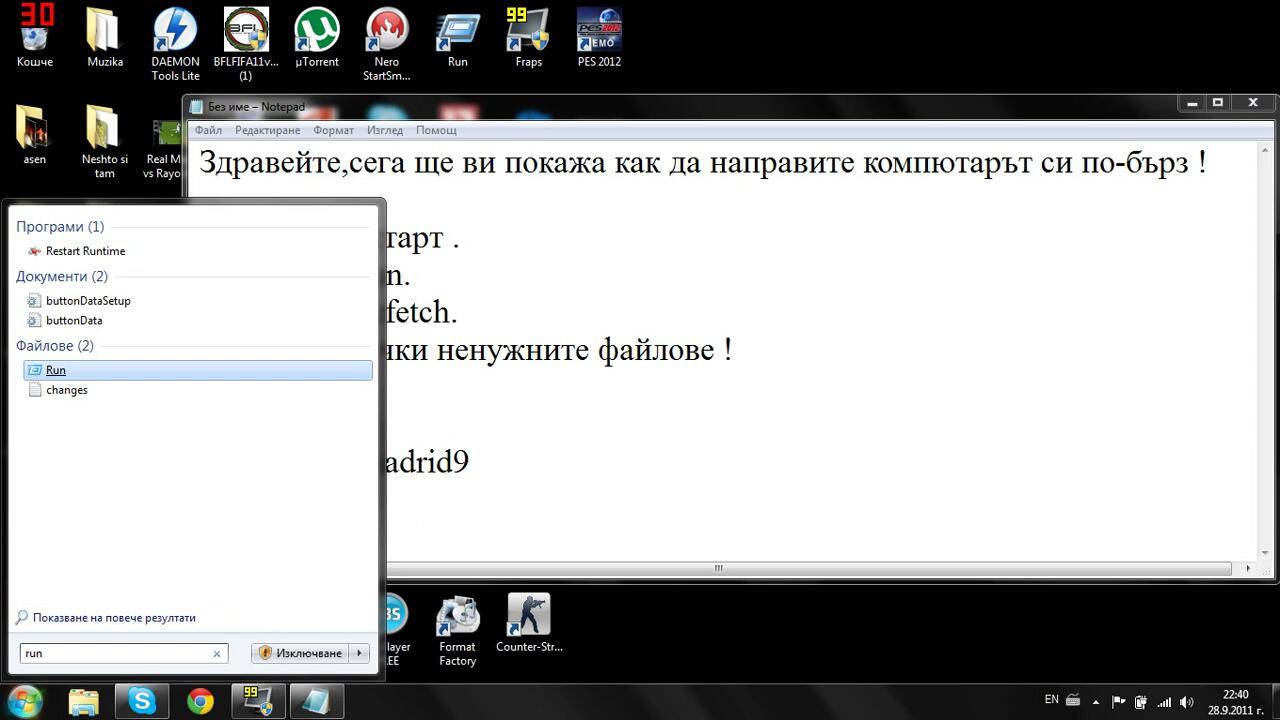Launch the µTorrent desktop shortcut
The height and width of the screenshot is (720, 1280).
click(x=316, y=35)
